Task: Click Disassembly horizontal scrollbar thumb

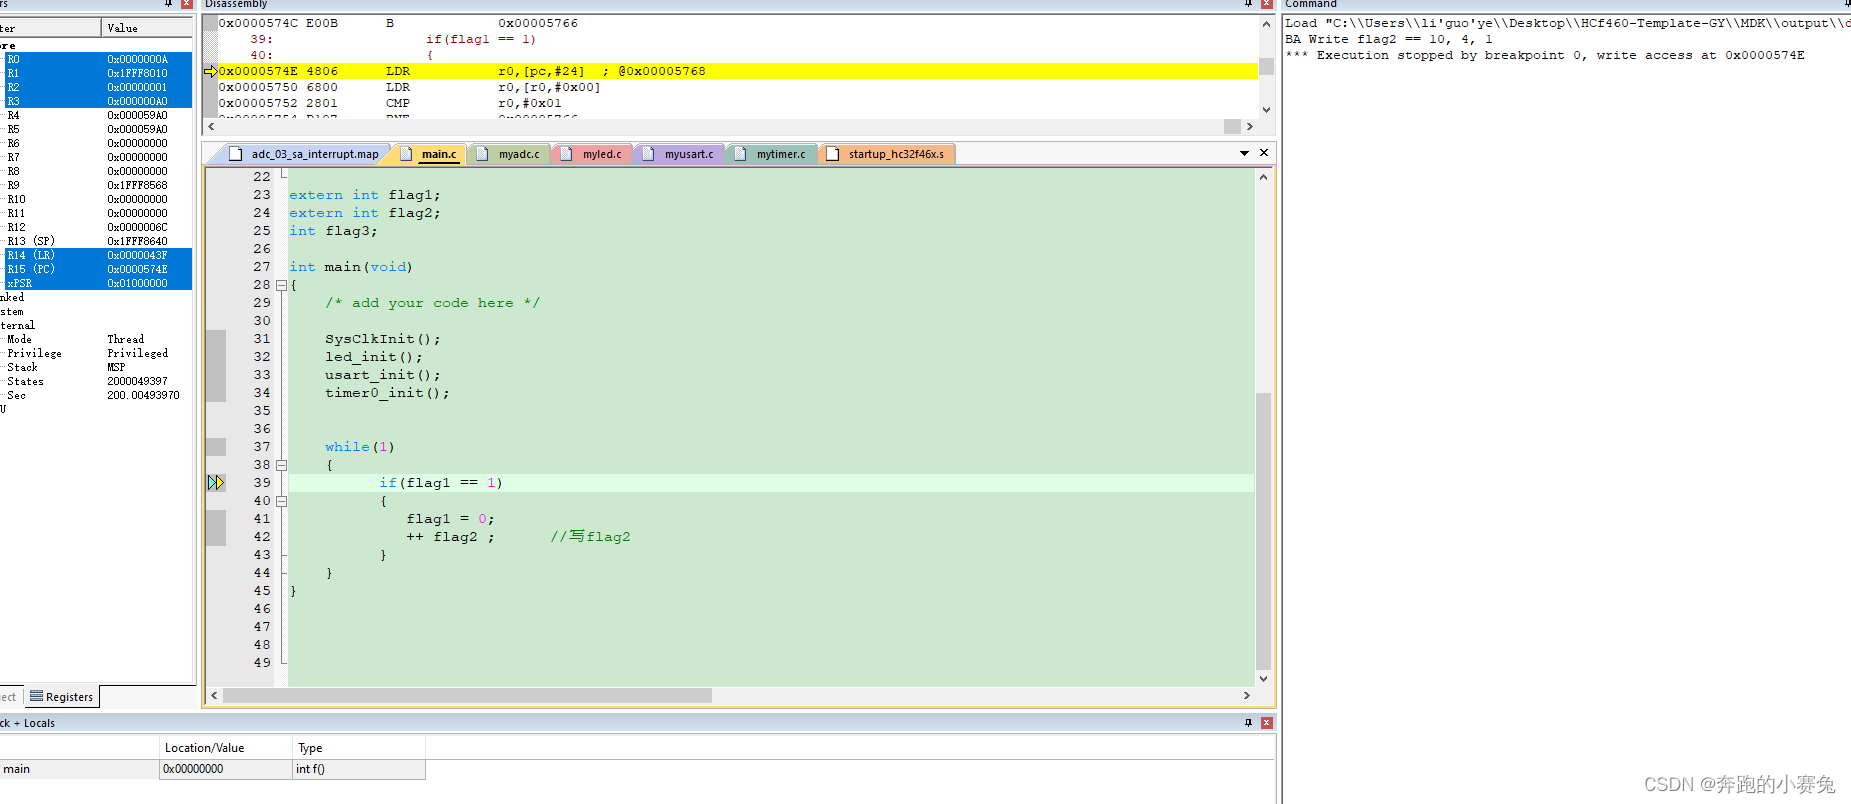Action: point(1232,127)
